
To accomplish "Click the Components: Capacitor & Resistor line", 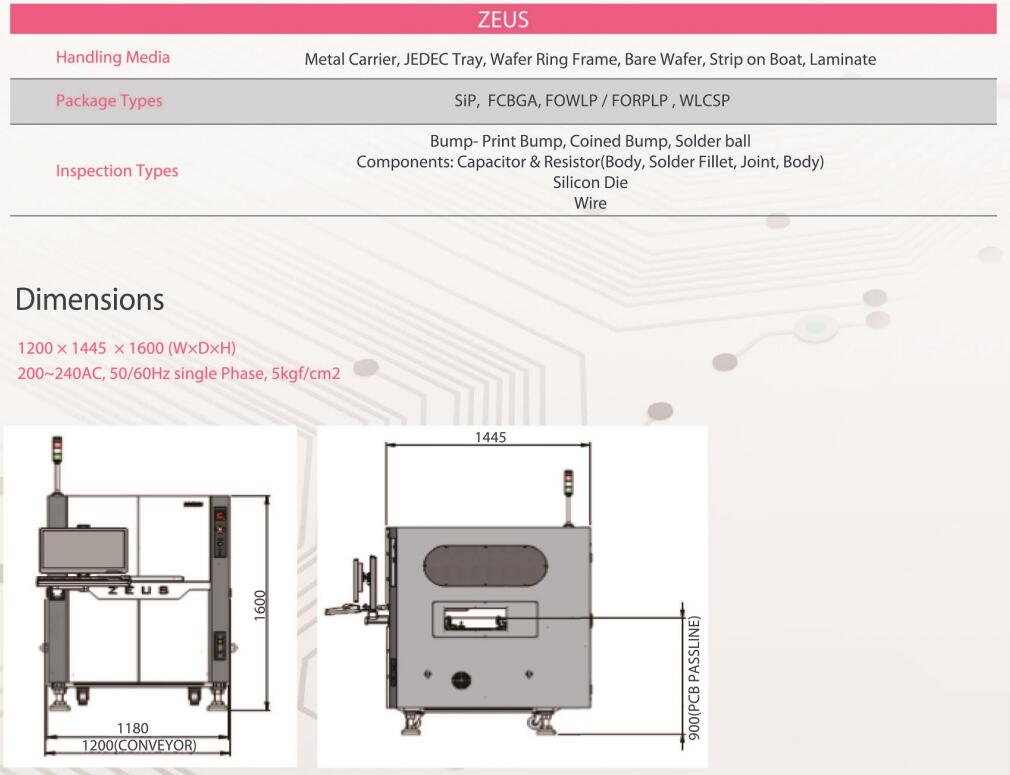I will coord(590,162).
